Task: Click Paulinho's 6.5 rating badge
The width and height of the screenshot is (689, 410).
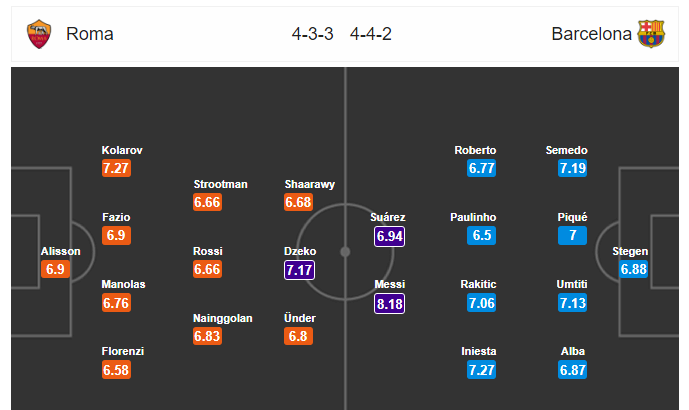Action: tap(482, 236)
